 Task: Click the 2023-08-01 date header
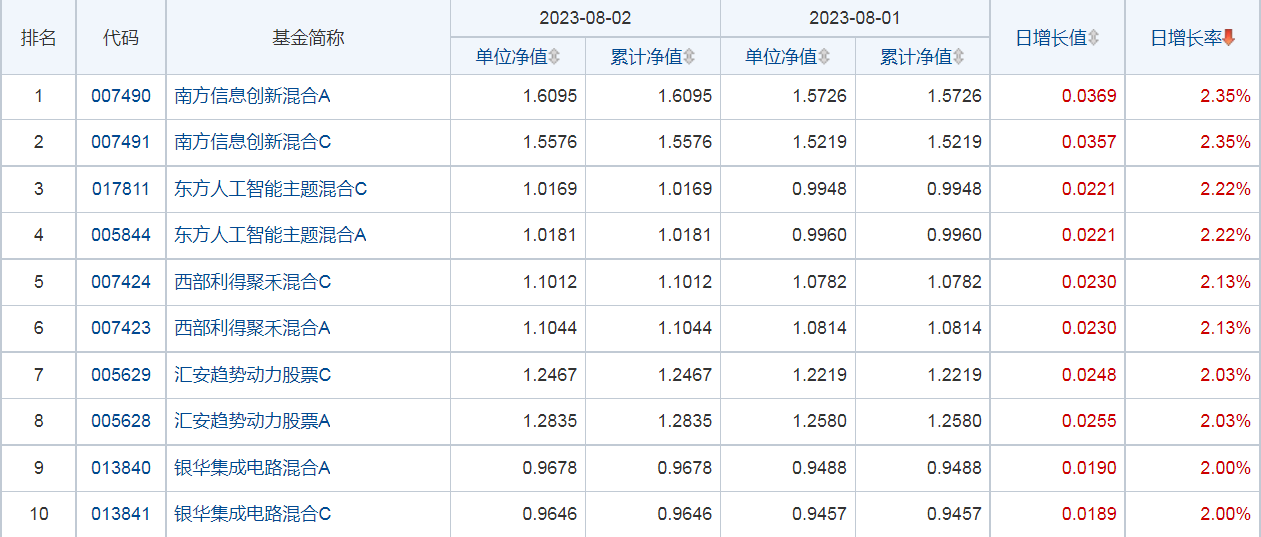[855, 19]
